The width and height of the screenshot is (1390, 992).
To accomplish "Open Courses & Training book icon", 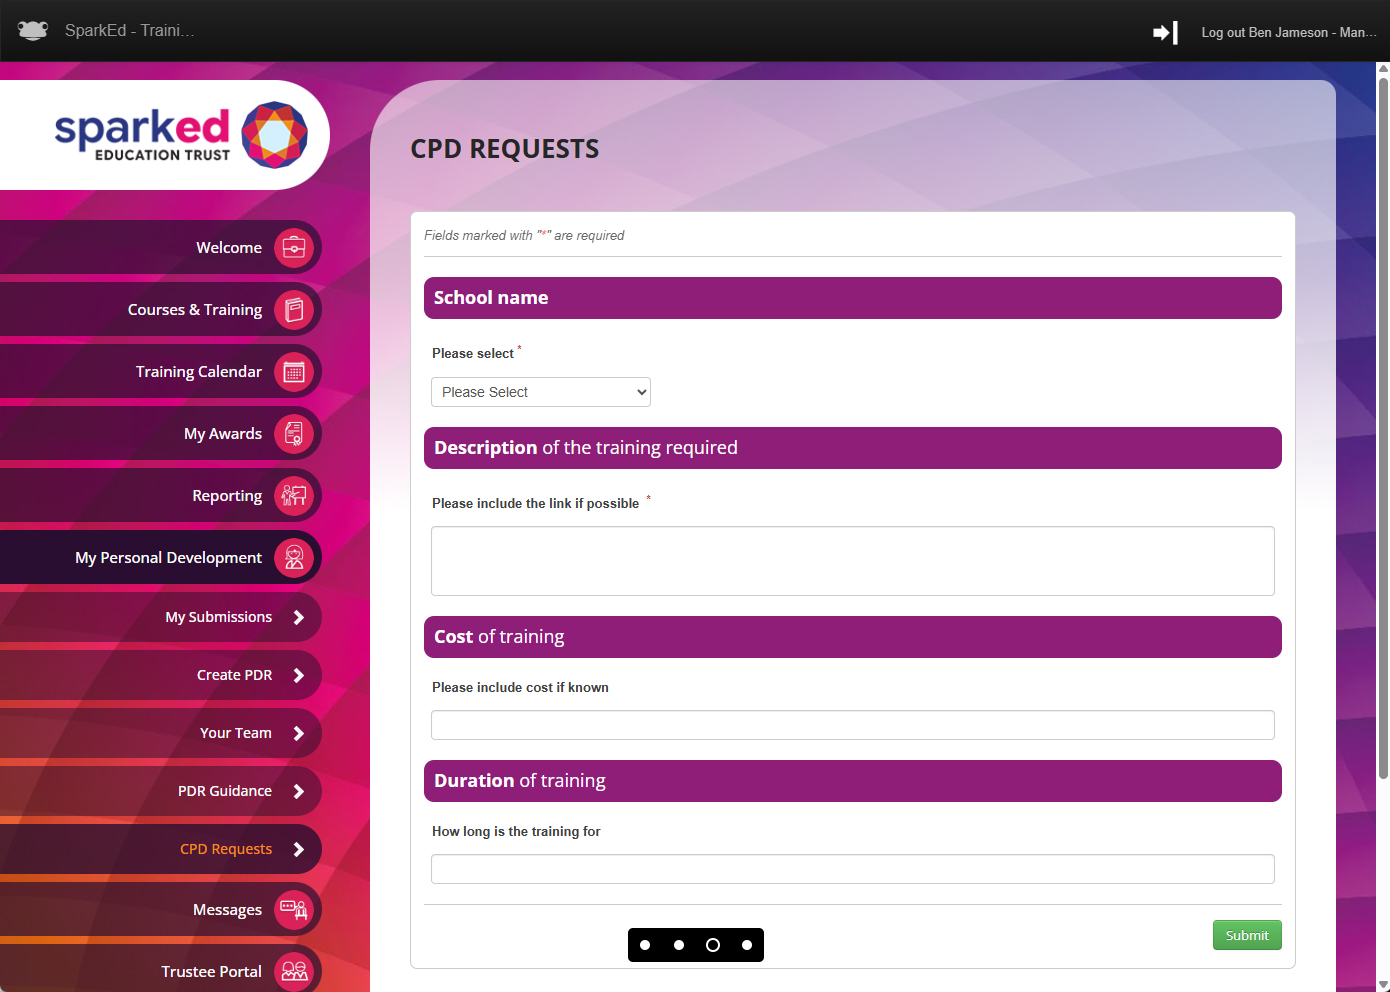I will [x=294, y=310].
